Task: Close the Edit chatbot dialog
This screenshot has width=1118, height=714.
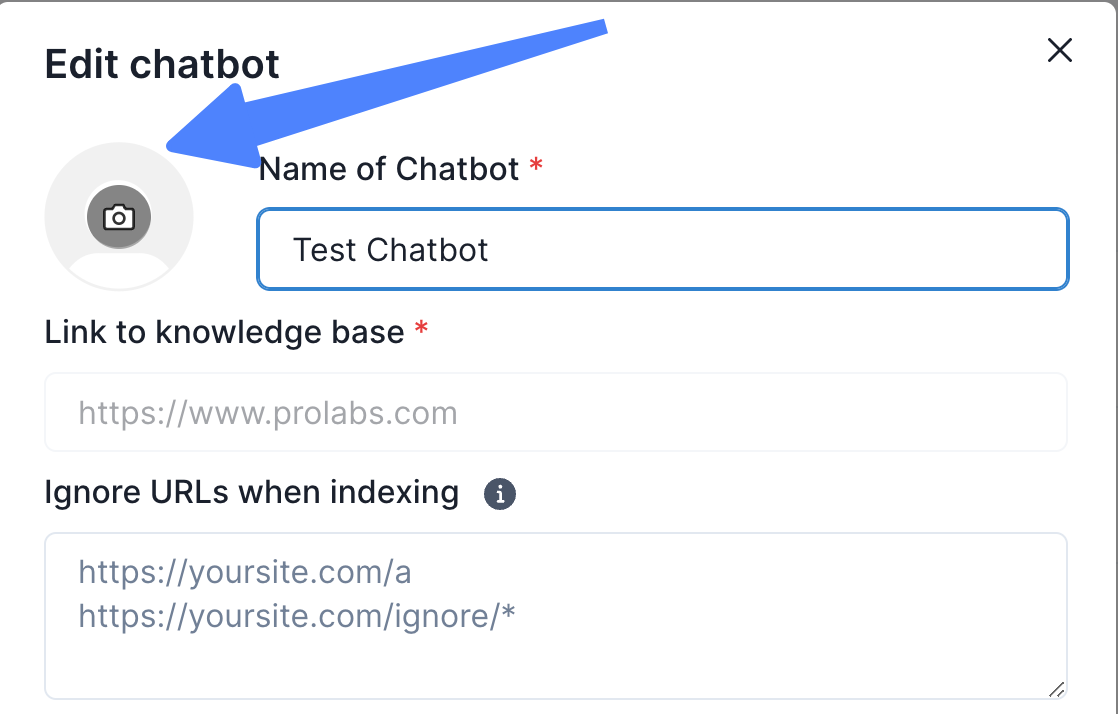Action: pyautogui.click(x=1059, y=51)
